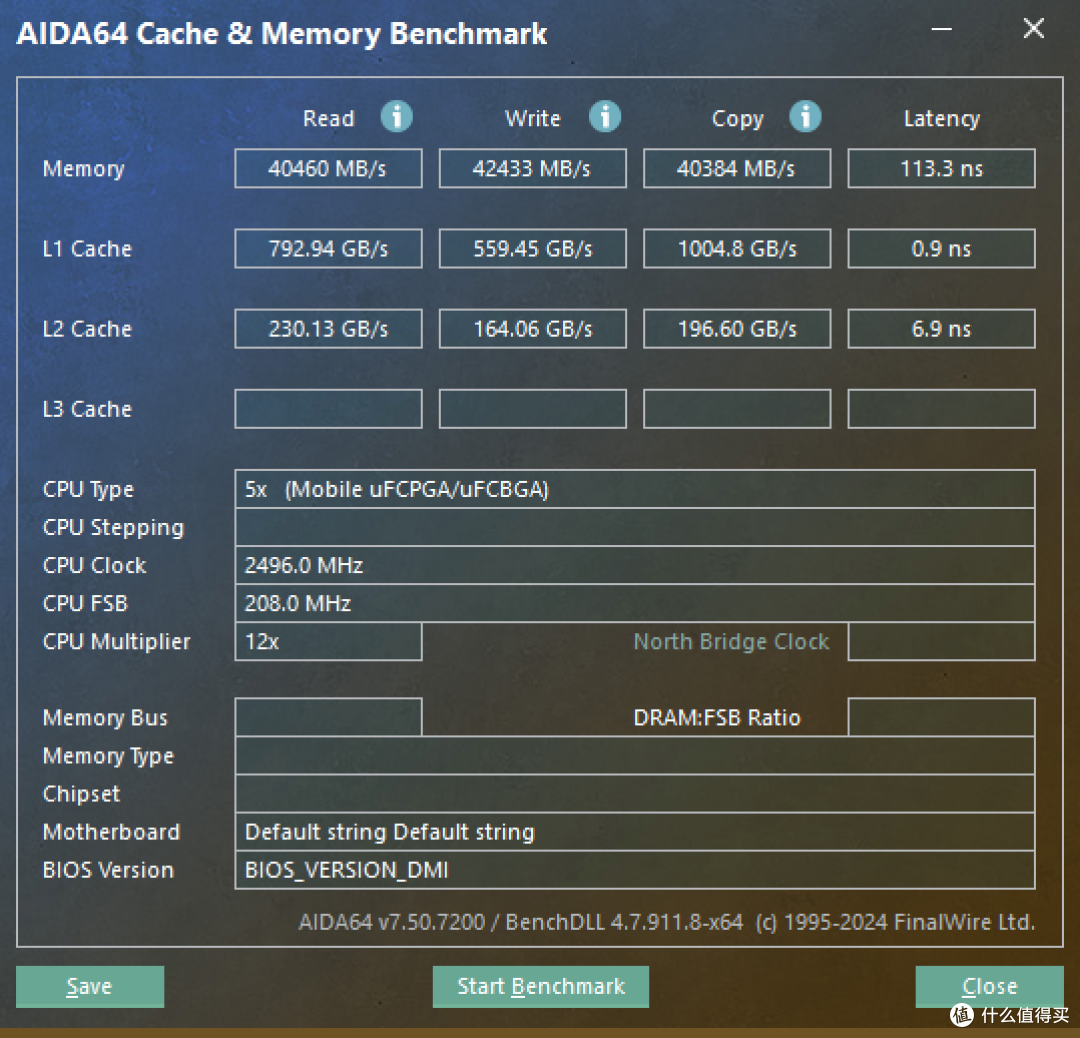1080x1038 pixels.
Task: Select the Memory Read value 40460 MB/s
Action: click(x=328, y=168)
